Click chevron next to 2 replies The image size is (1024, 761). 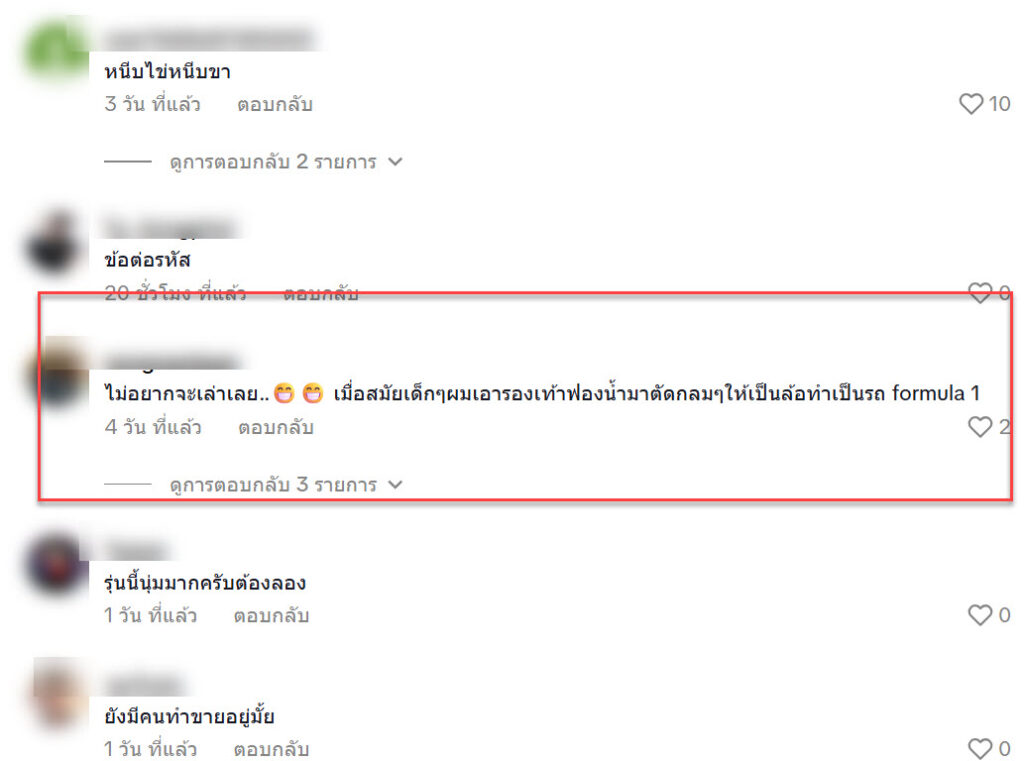coord(395,161)
